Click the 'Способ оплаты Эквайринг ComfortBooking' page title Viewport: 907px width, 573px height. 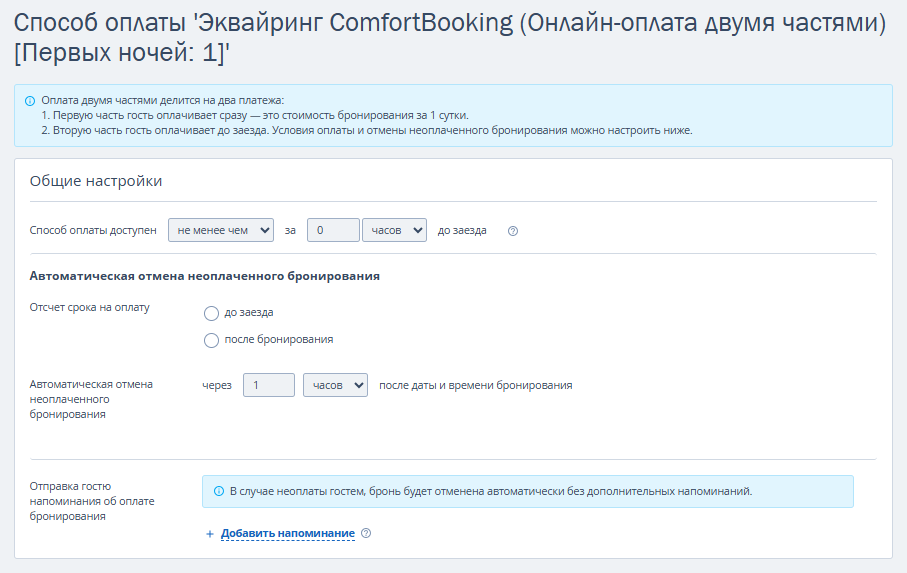pos(449,38)
